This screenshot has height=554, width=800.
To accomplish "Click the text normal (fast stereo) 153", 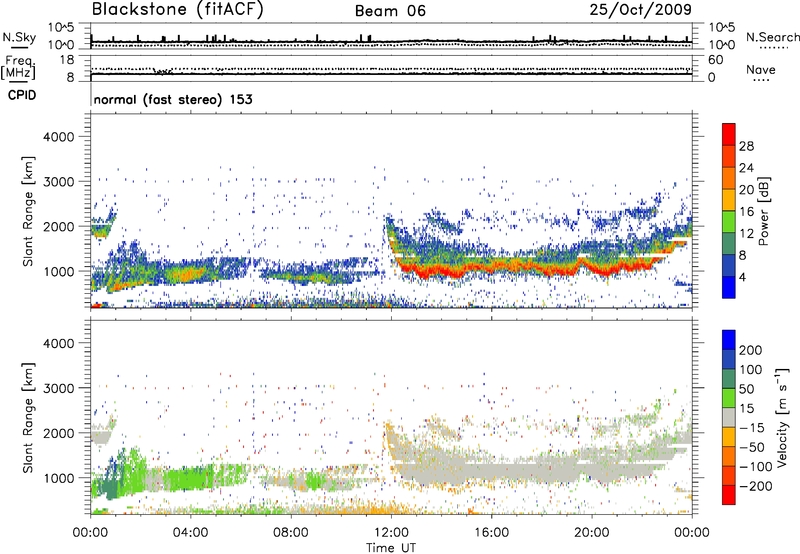I will pyautogui.click(x=173, y=99).
